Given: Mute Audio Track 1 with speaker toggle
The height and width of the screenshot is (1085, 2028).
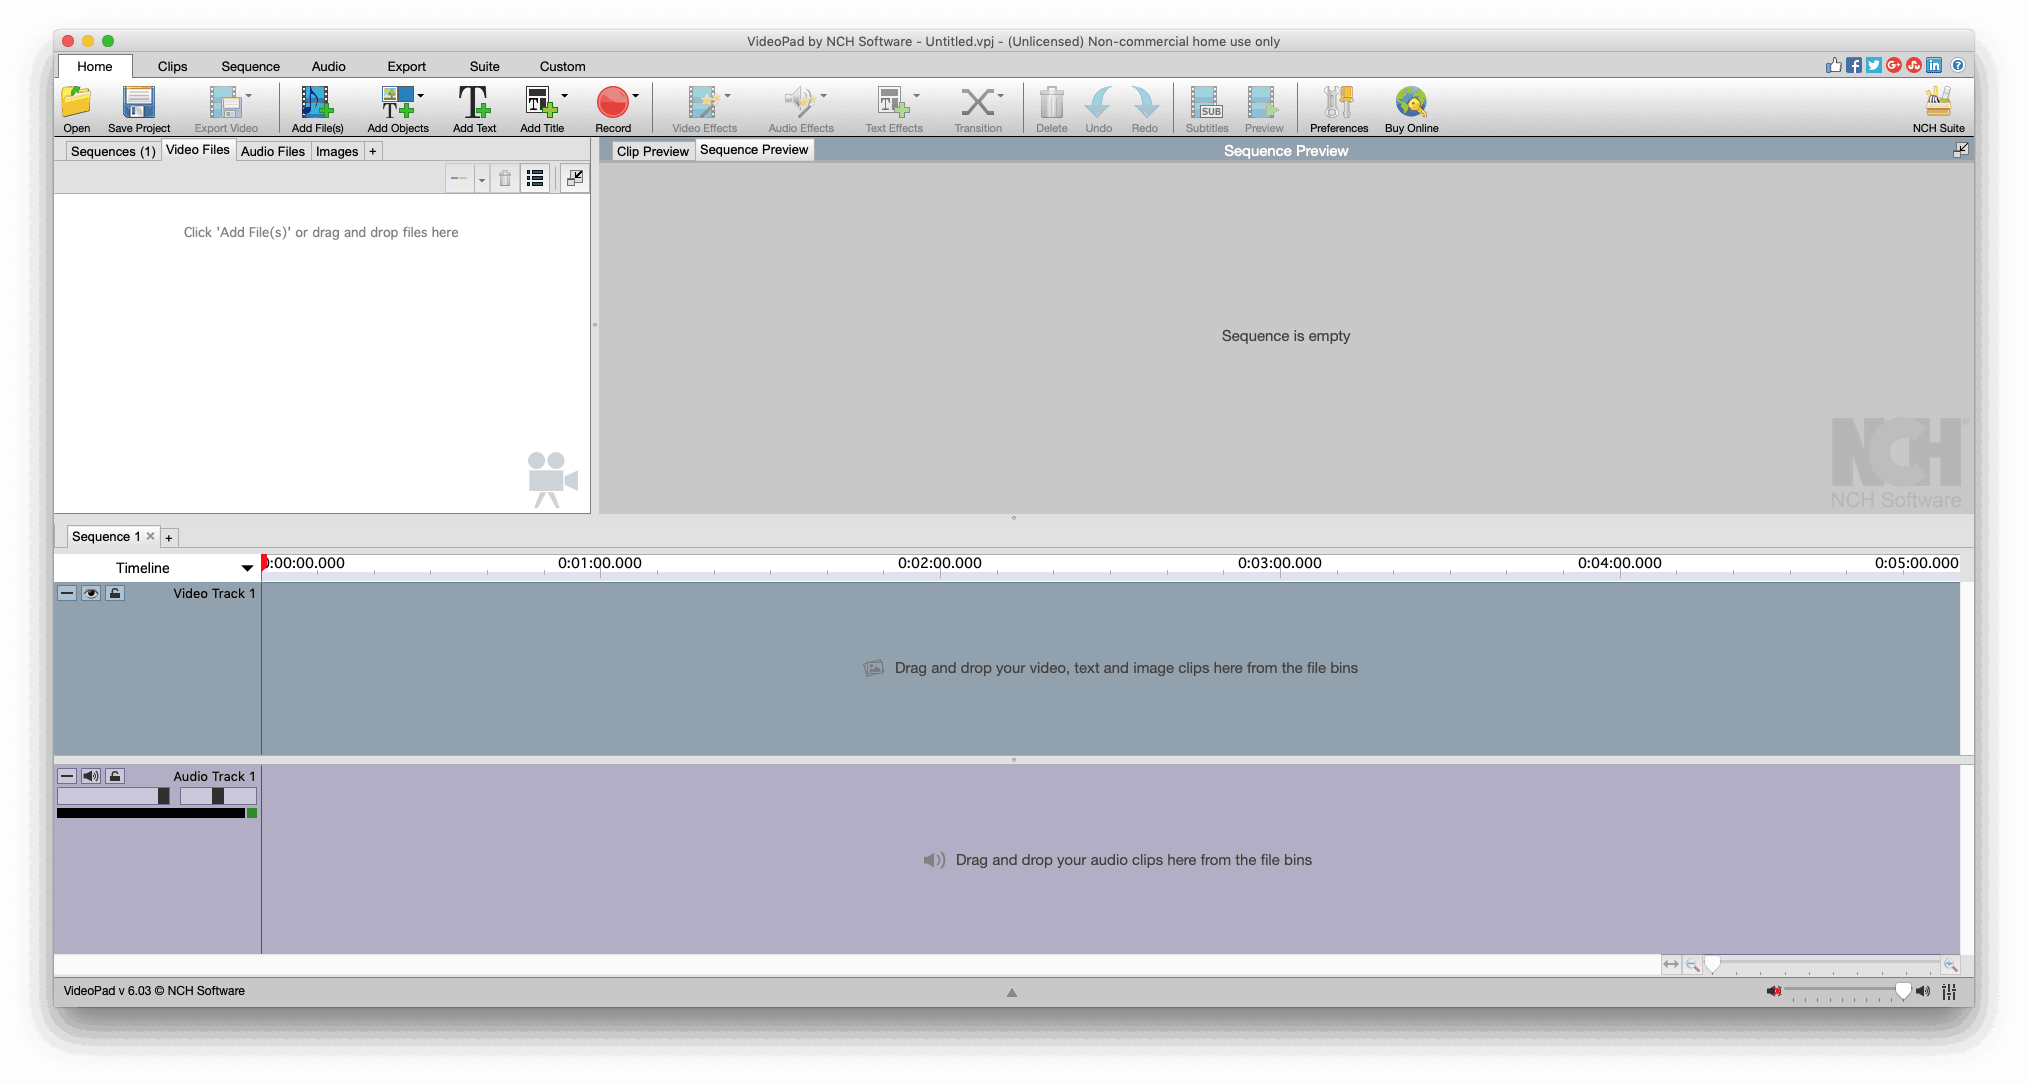Looking at the screenshot, I should (x=91, y=776).
